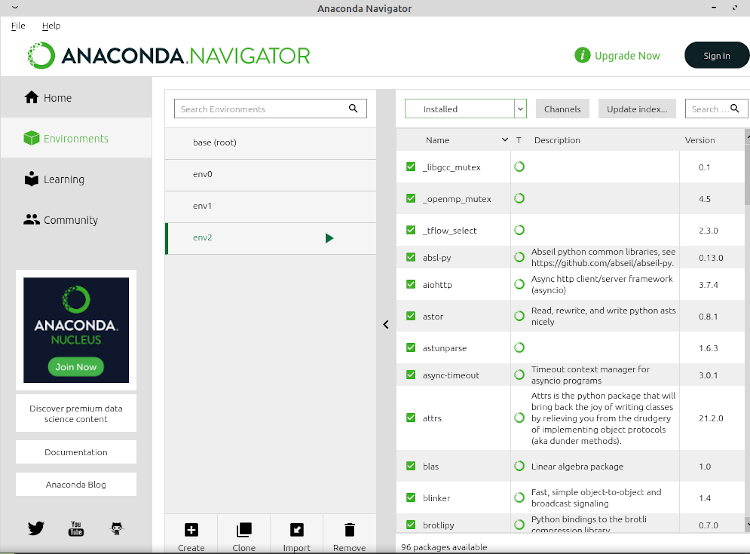
Task: Click the Anaconda Nucleus banner image
Action: point(76,330)
